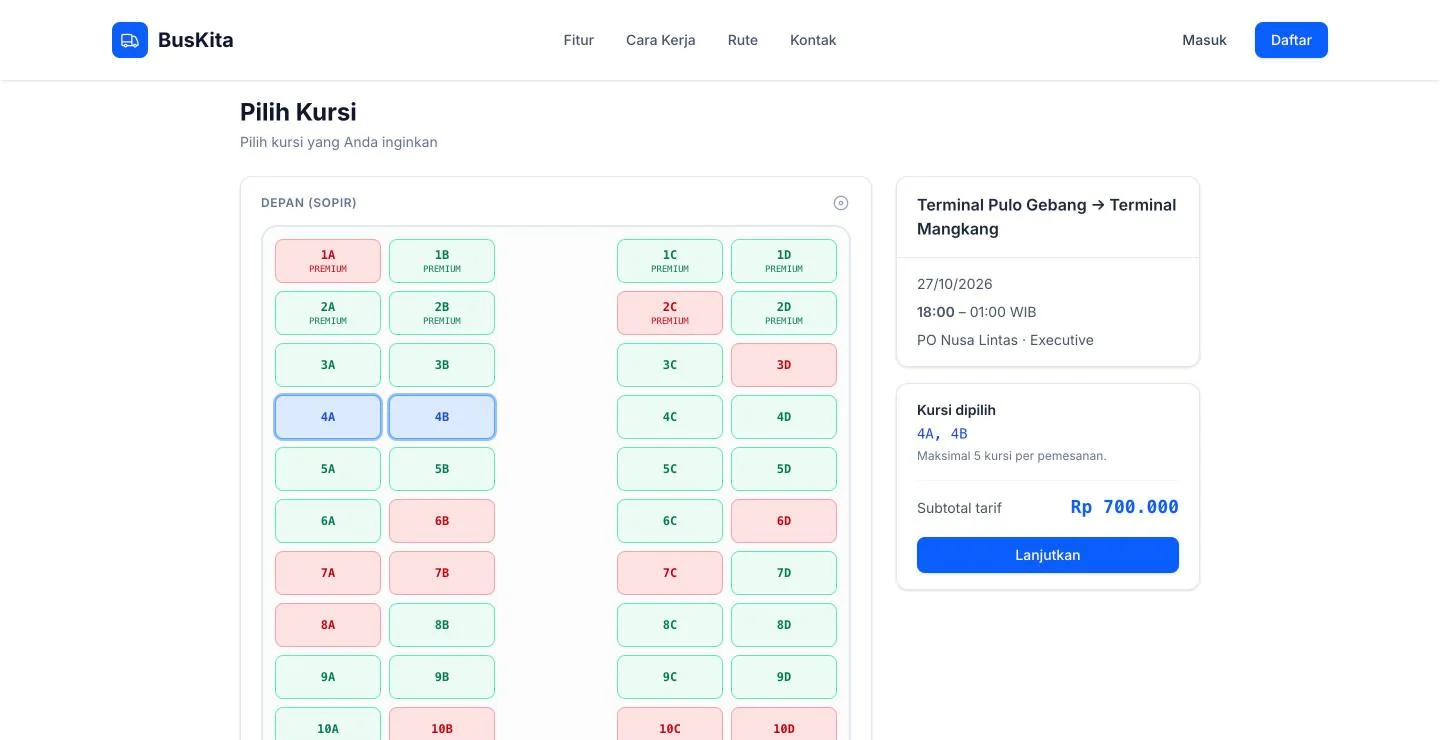Click occupied premium seat 1A

click(x=328, y=261)
